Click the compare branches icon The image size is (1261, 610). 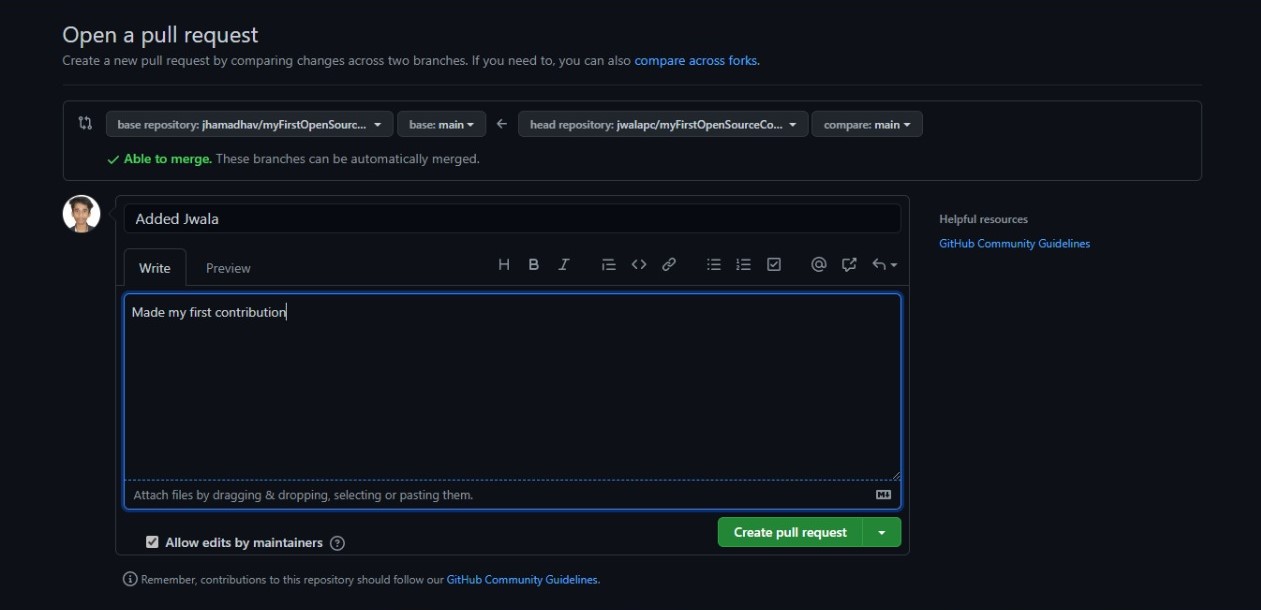point(85,123)
